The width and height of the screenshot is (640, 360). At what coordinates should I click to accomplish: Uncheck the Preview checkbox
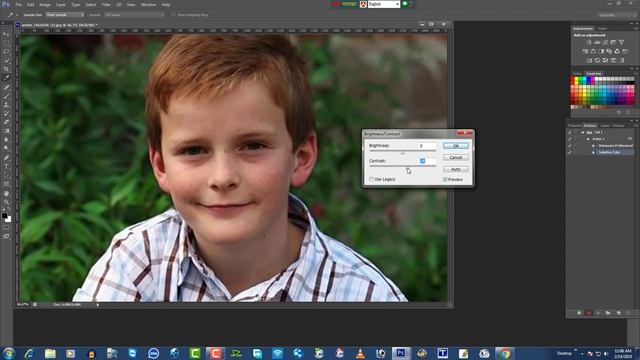445,180
